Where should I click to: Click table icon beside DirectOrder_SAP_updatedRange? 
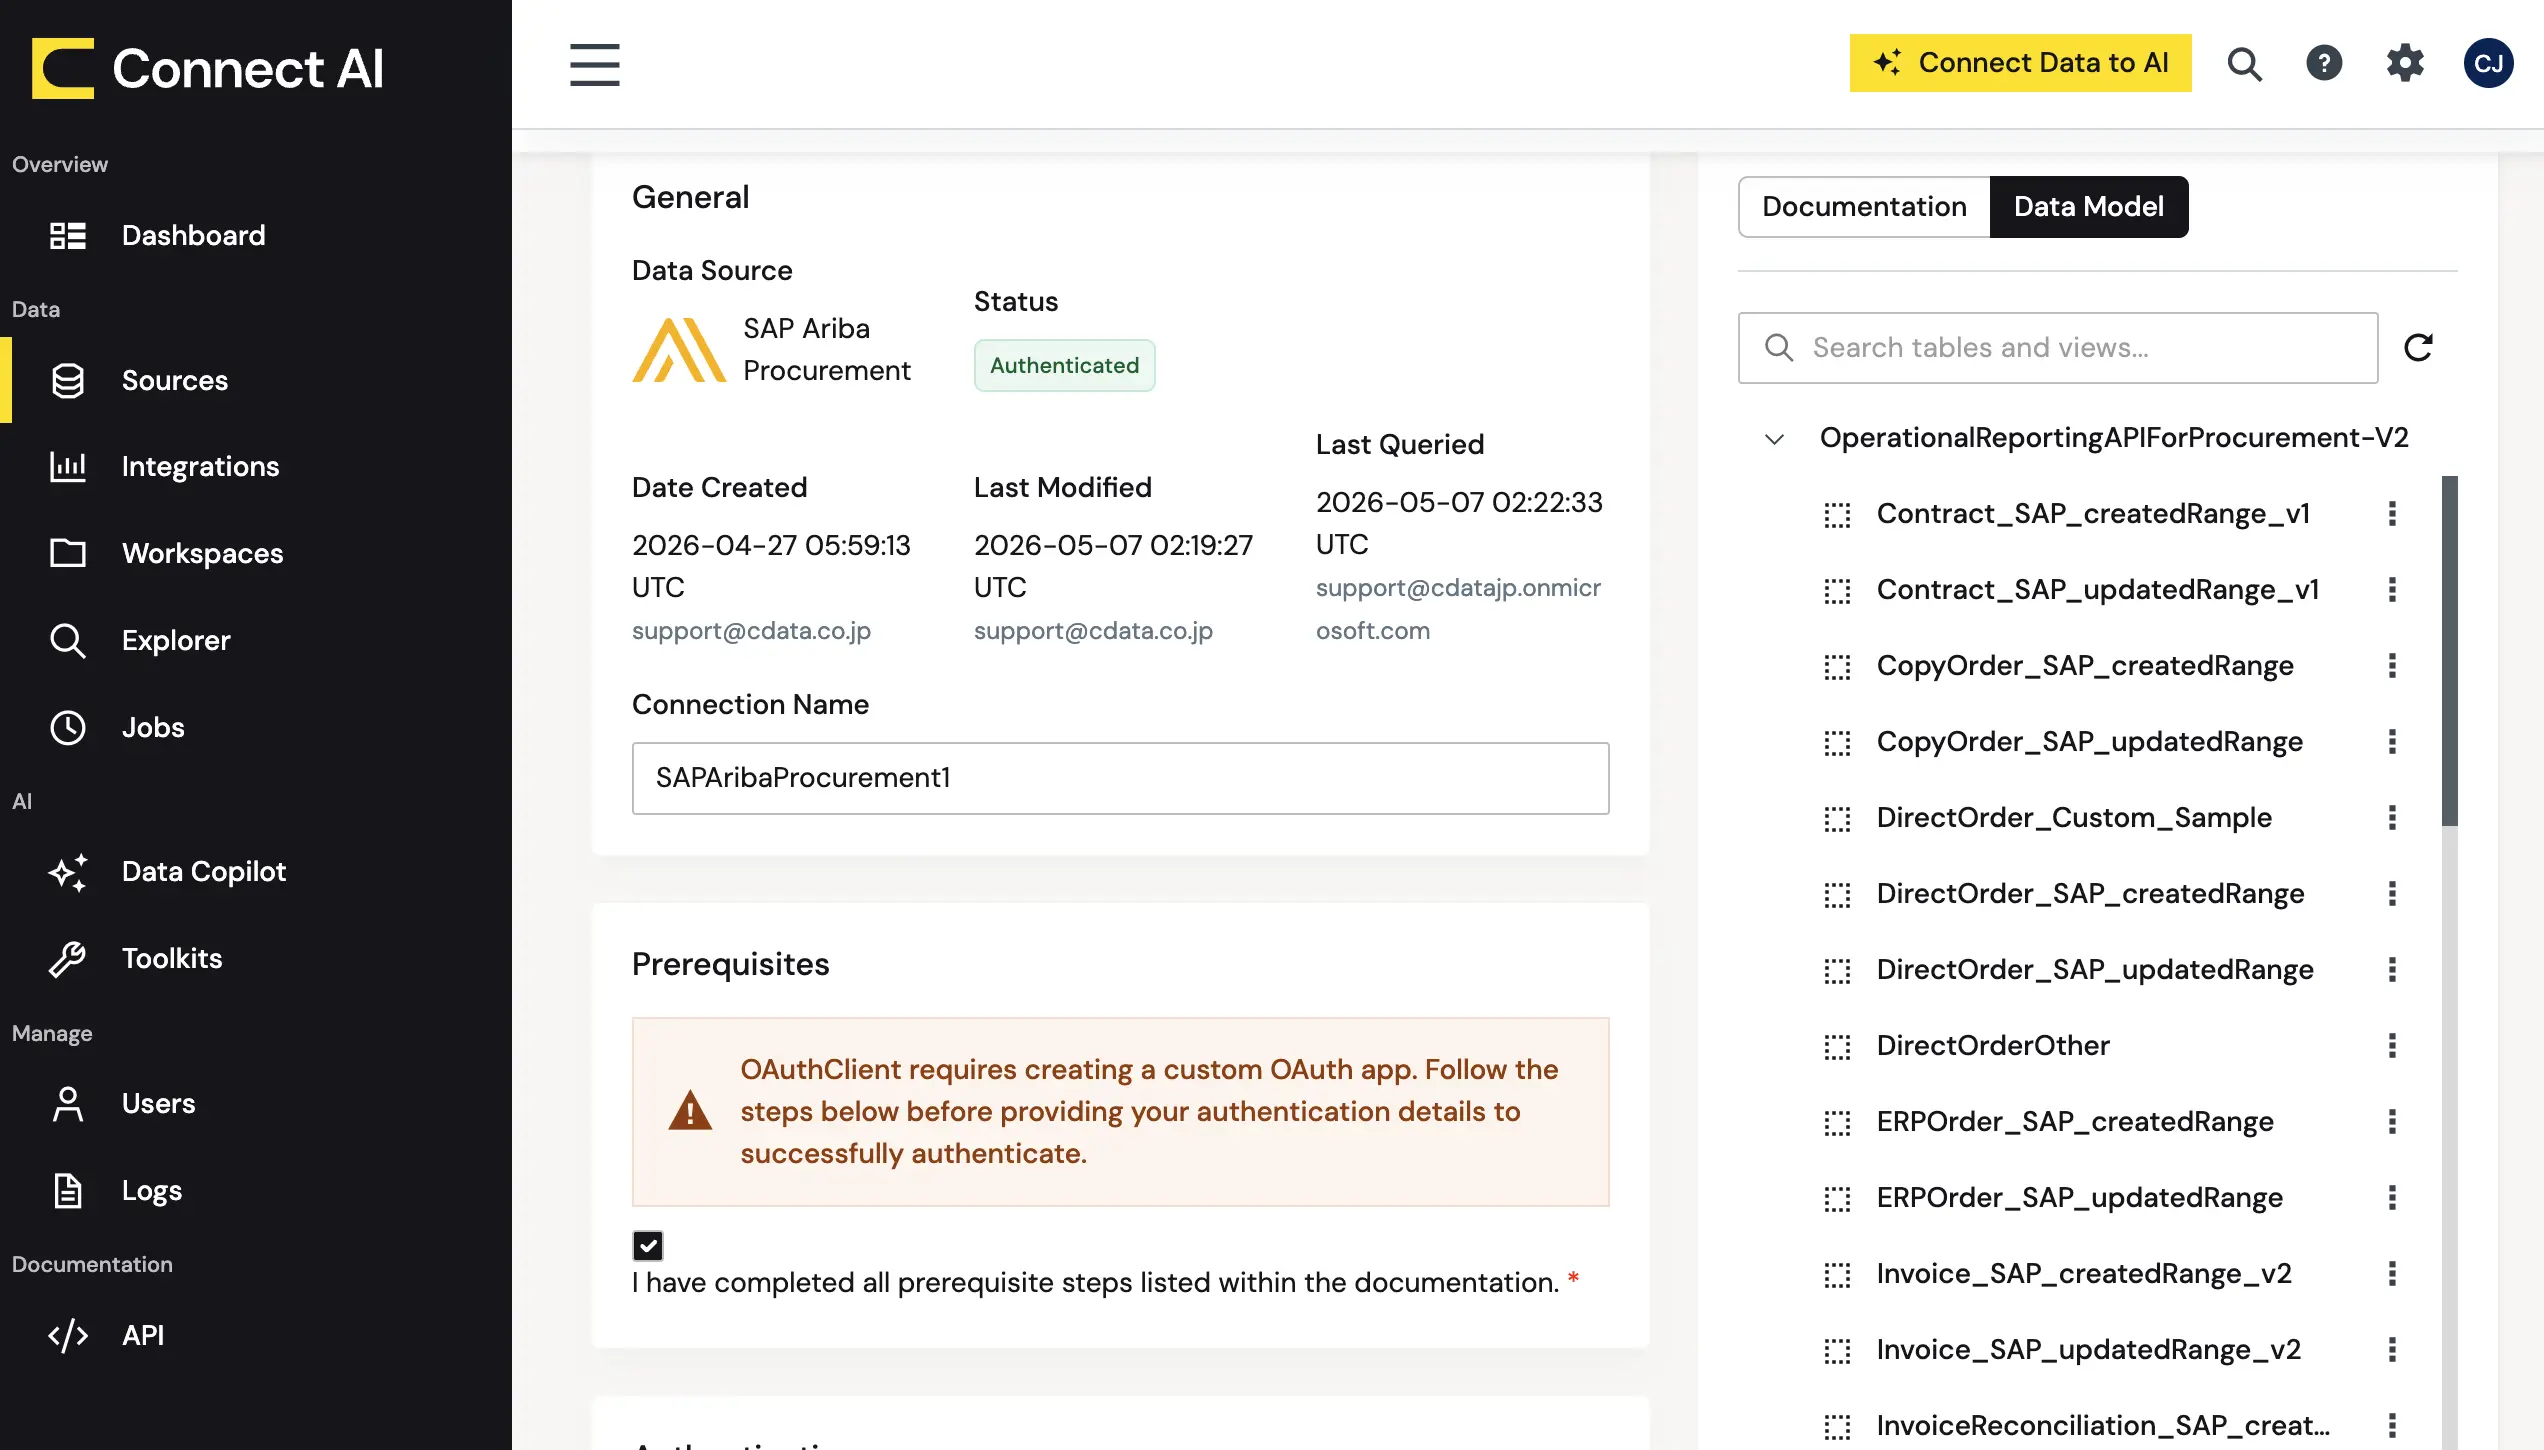(1837, 971)
